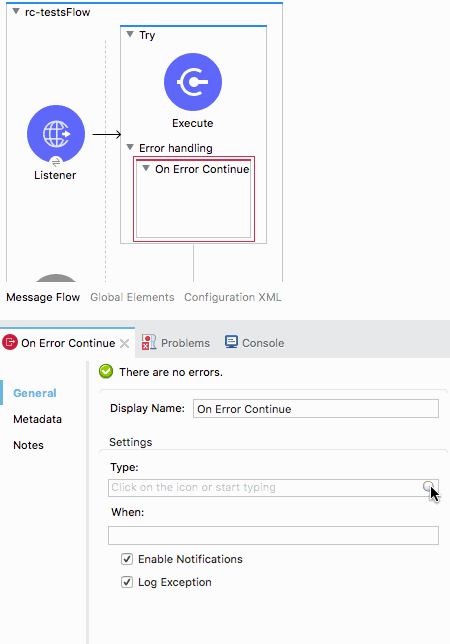Select the Listener globe icon

point(56,134)
